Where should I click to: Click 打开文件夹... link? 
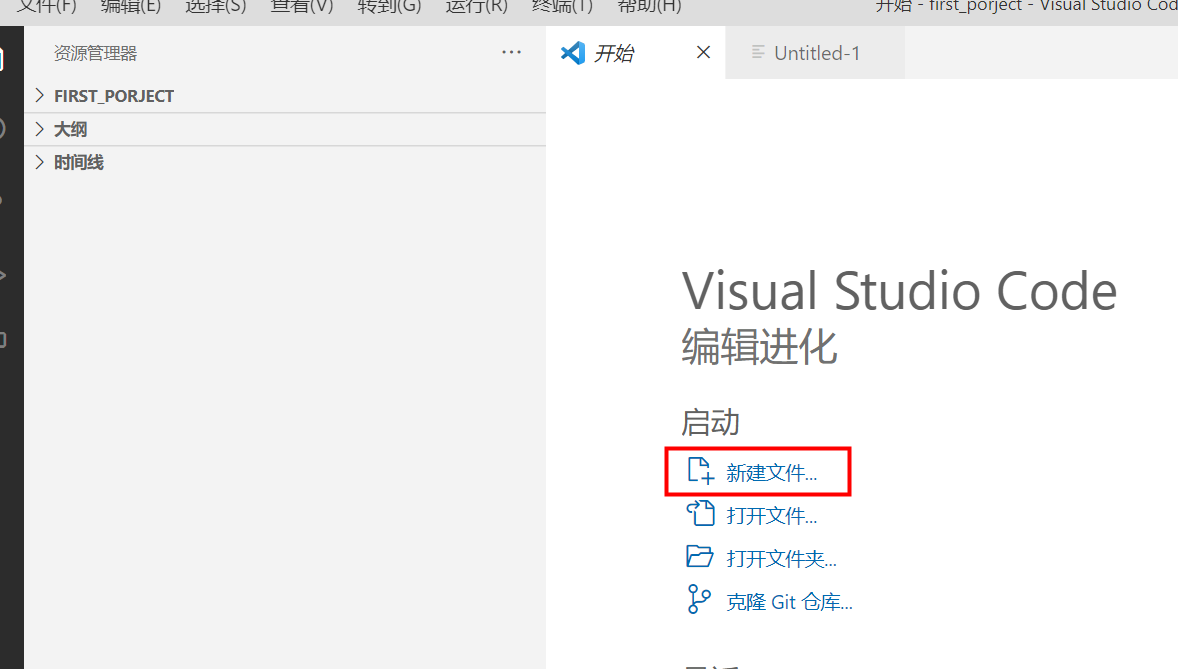[781, 559]
